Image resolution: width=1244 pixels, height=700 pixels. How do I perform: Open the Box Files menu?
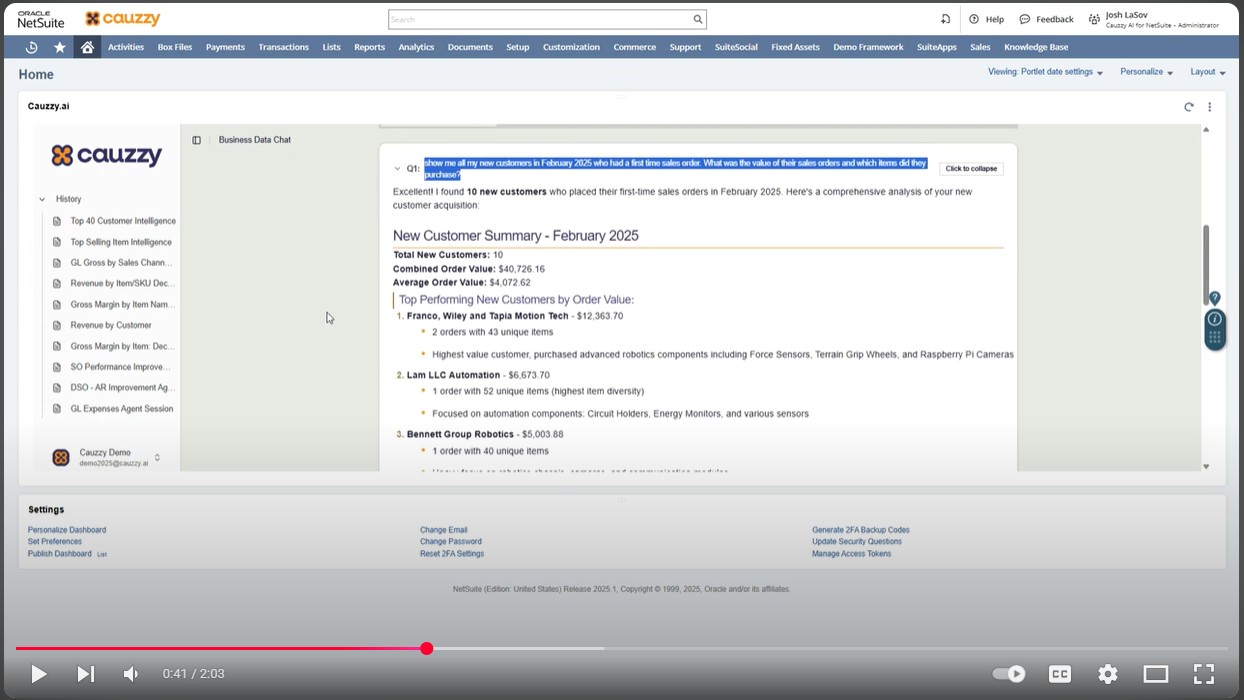175,47
